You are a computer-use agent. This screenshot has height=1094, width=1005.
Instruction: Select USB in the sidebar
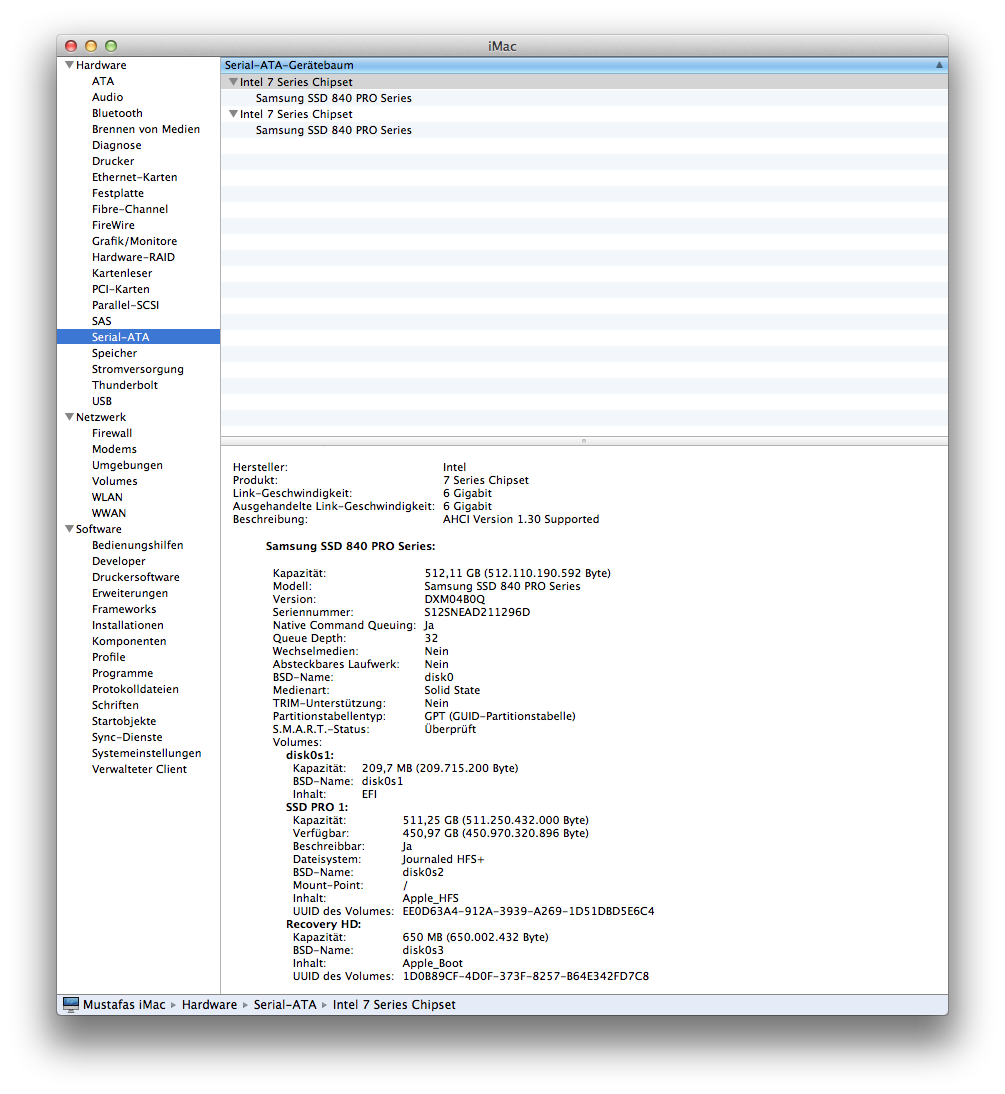click(102, 401)
